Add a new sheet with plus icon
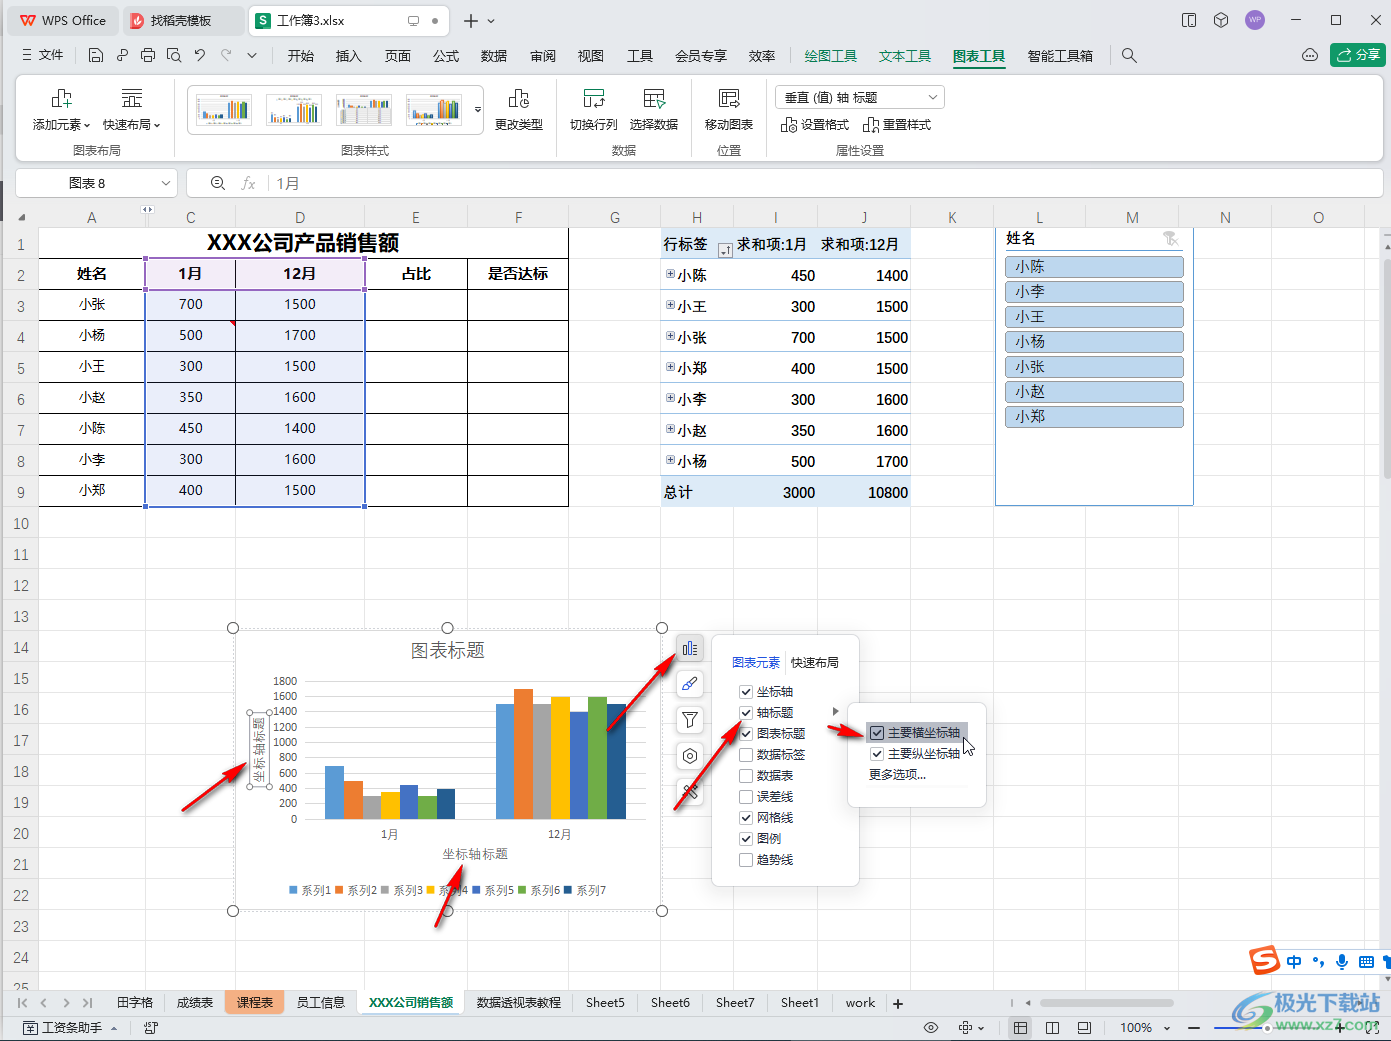The image size is (1391, 1041). [x=898, y=1003]
